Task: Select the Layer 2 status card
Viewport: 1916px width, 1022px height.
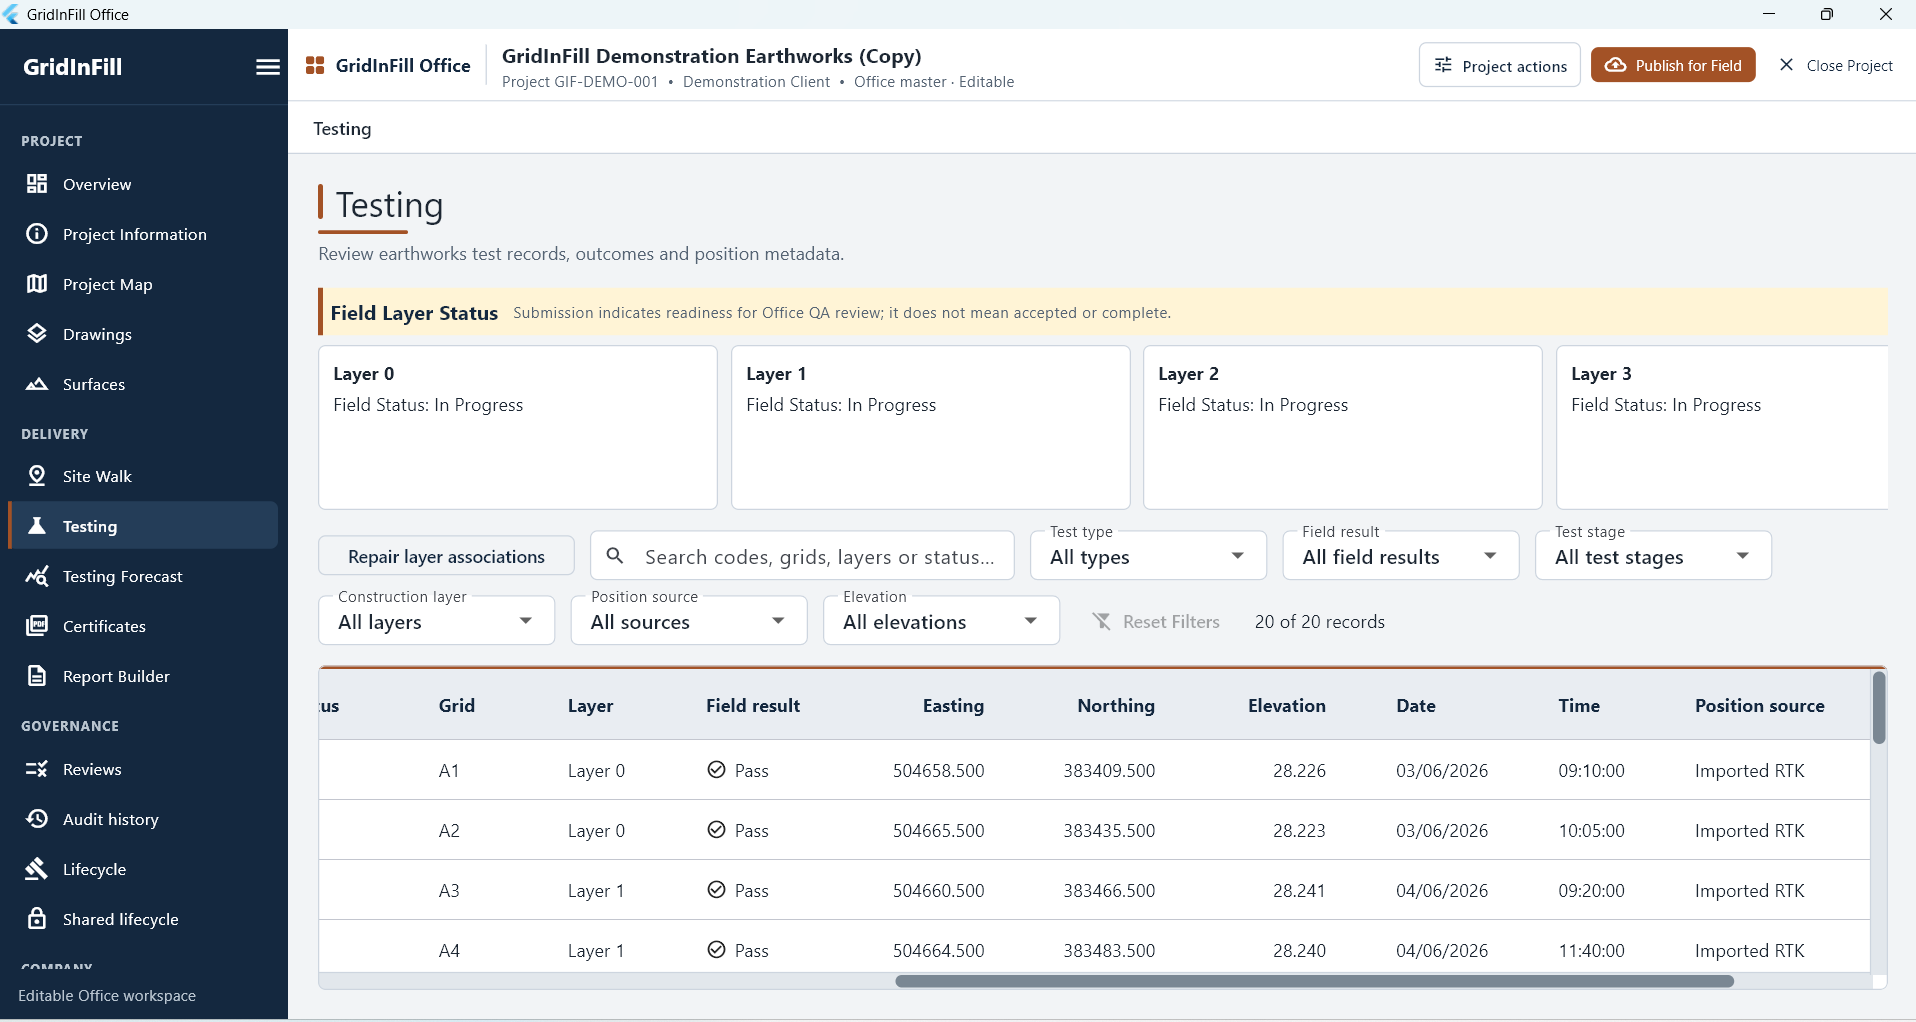Action: click(1343, 427)
